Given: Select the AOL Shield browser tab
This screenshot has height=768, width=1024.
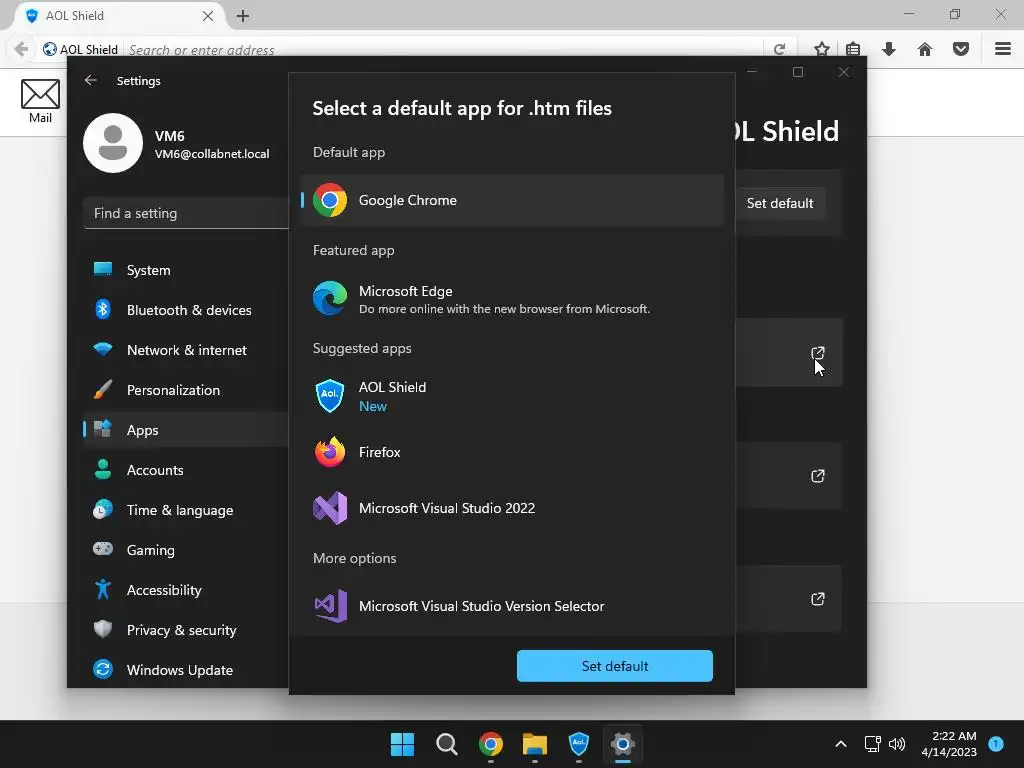Looking at the screenshot, I should coord(119,16).
